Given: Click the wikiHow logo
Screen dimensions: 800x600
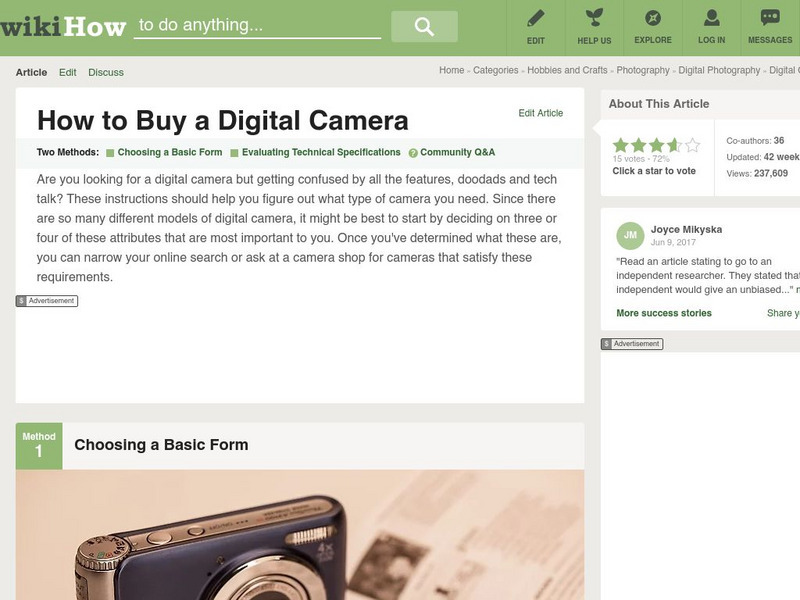Looking at the screenshot, I should [x=63, y=26].
